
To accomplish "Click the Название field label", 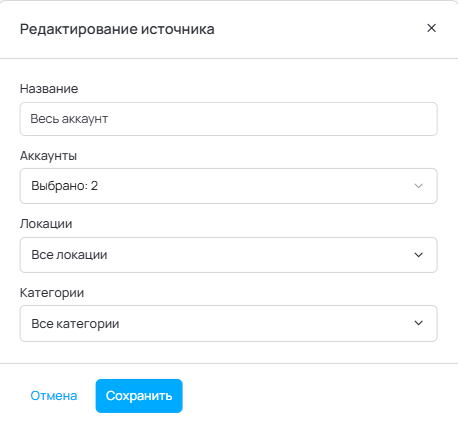I will click(x=49, y=89).
